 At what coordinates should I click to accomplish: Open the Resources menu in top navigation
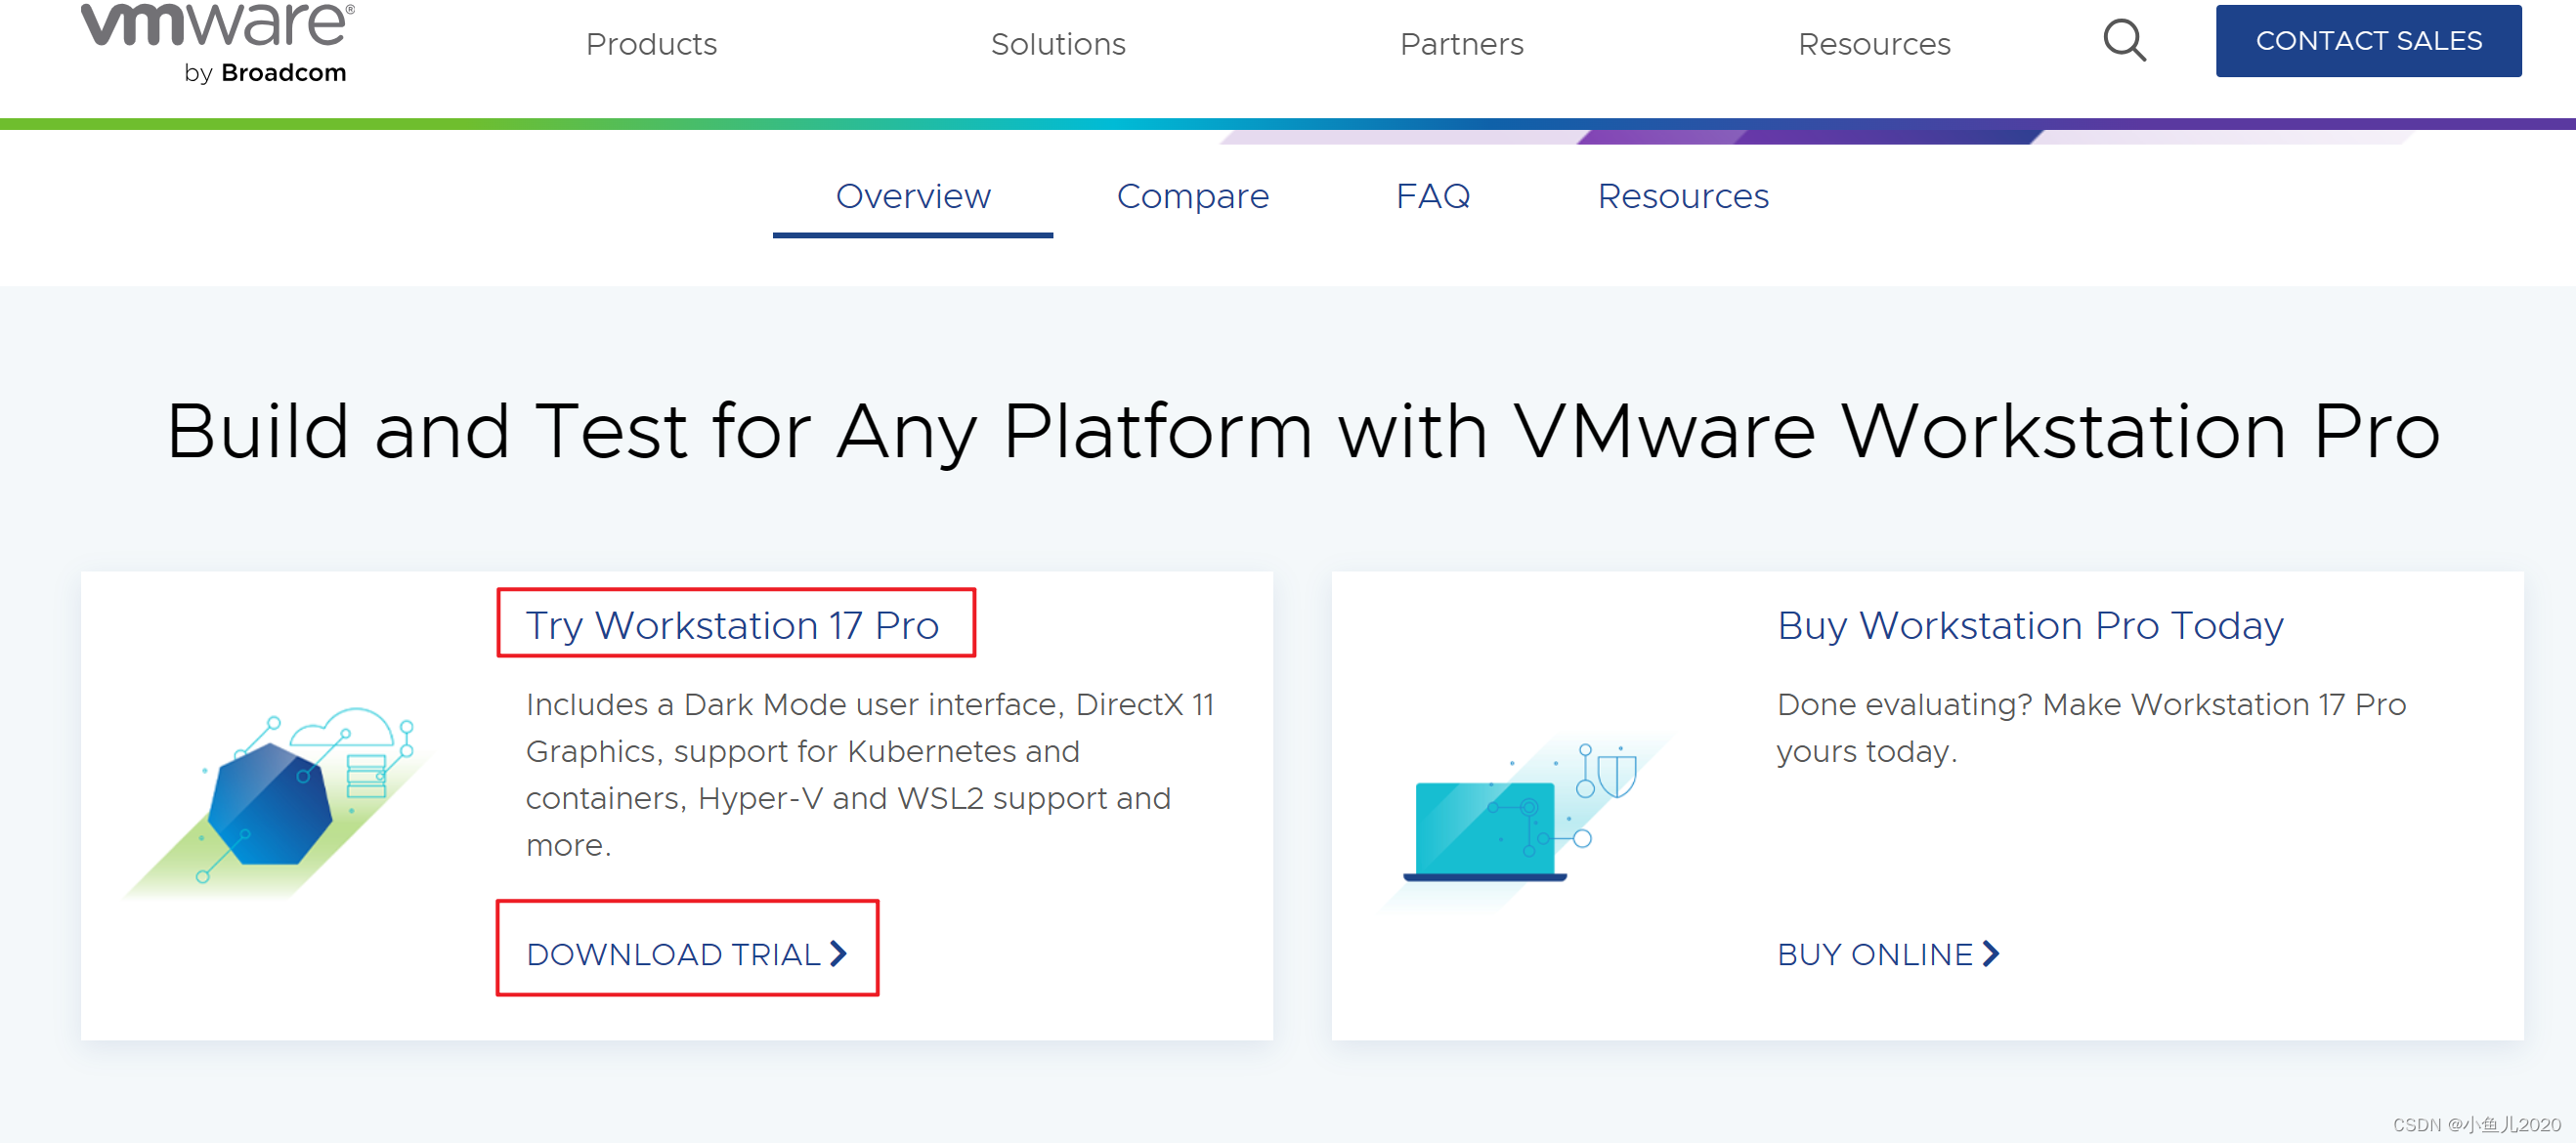click(x=1874, y=44)
